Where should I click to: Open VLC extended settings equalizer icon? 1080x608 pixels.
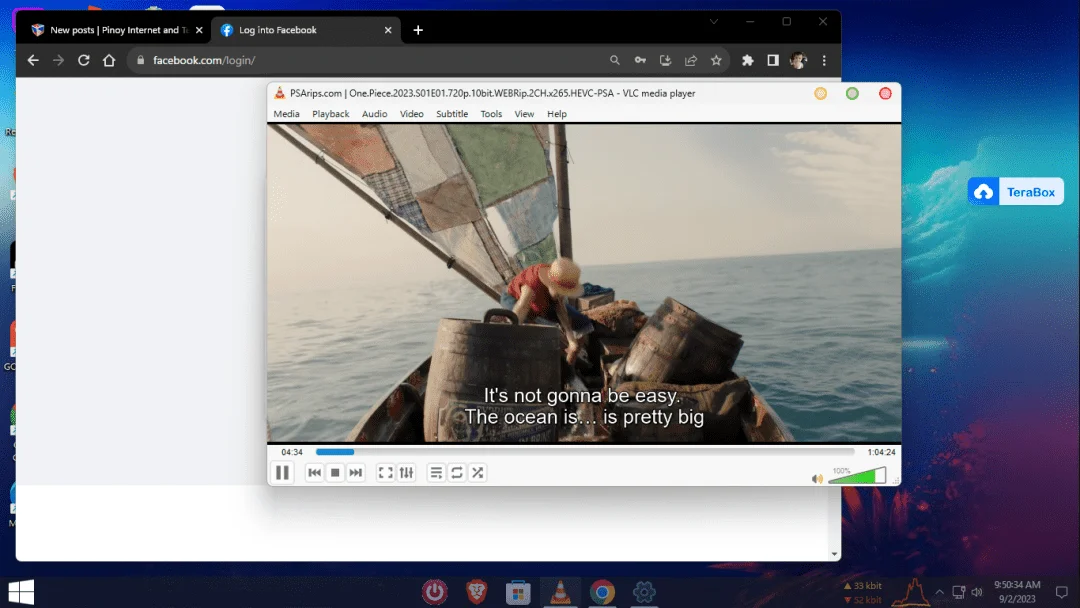(407, 472)
